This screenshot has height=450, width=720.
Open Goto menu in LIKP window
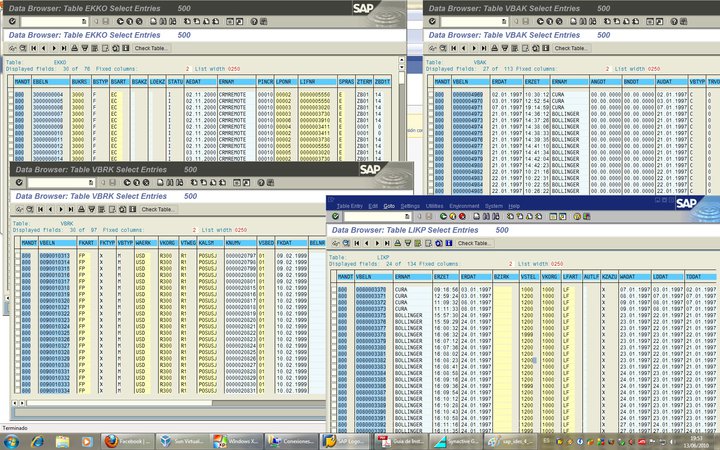pos(389,206)
